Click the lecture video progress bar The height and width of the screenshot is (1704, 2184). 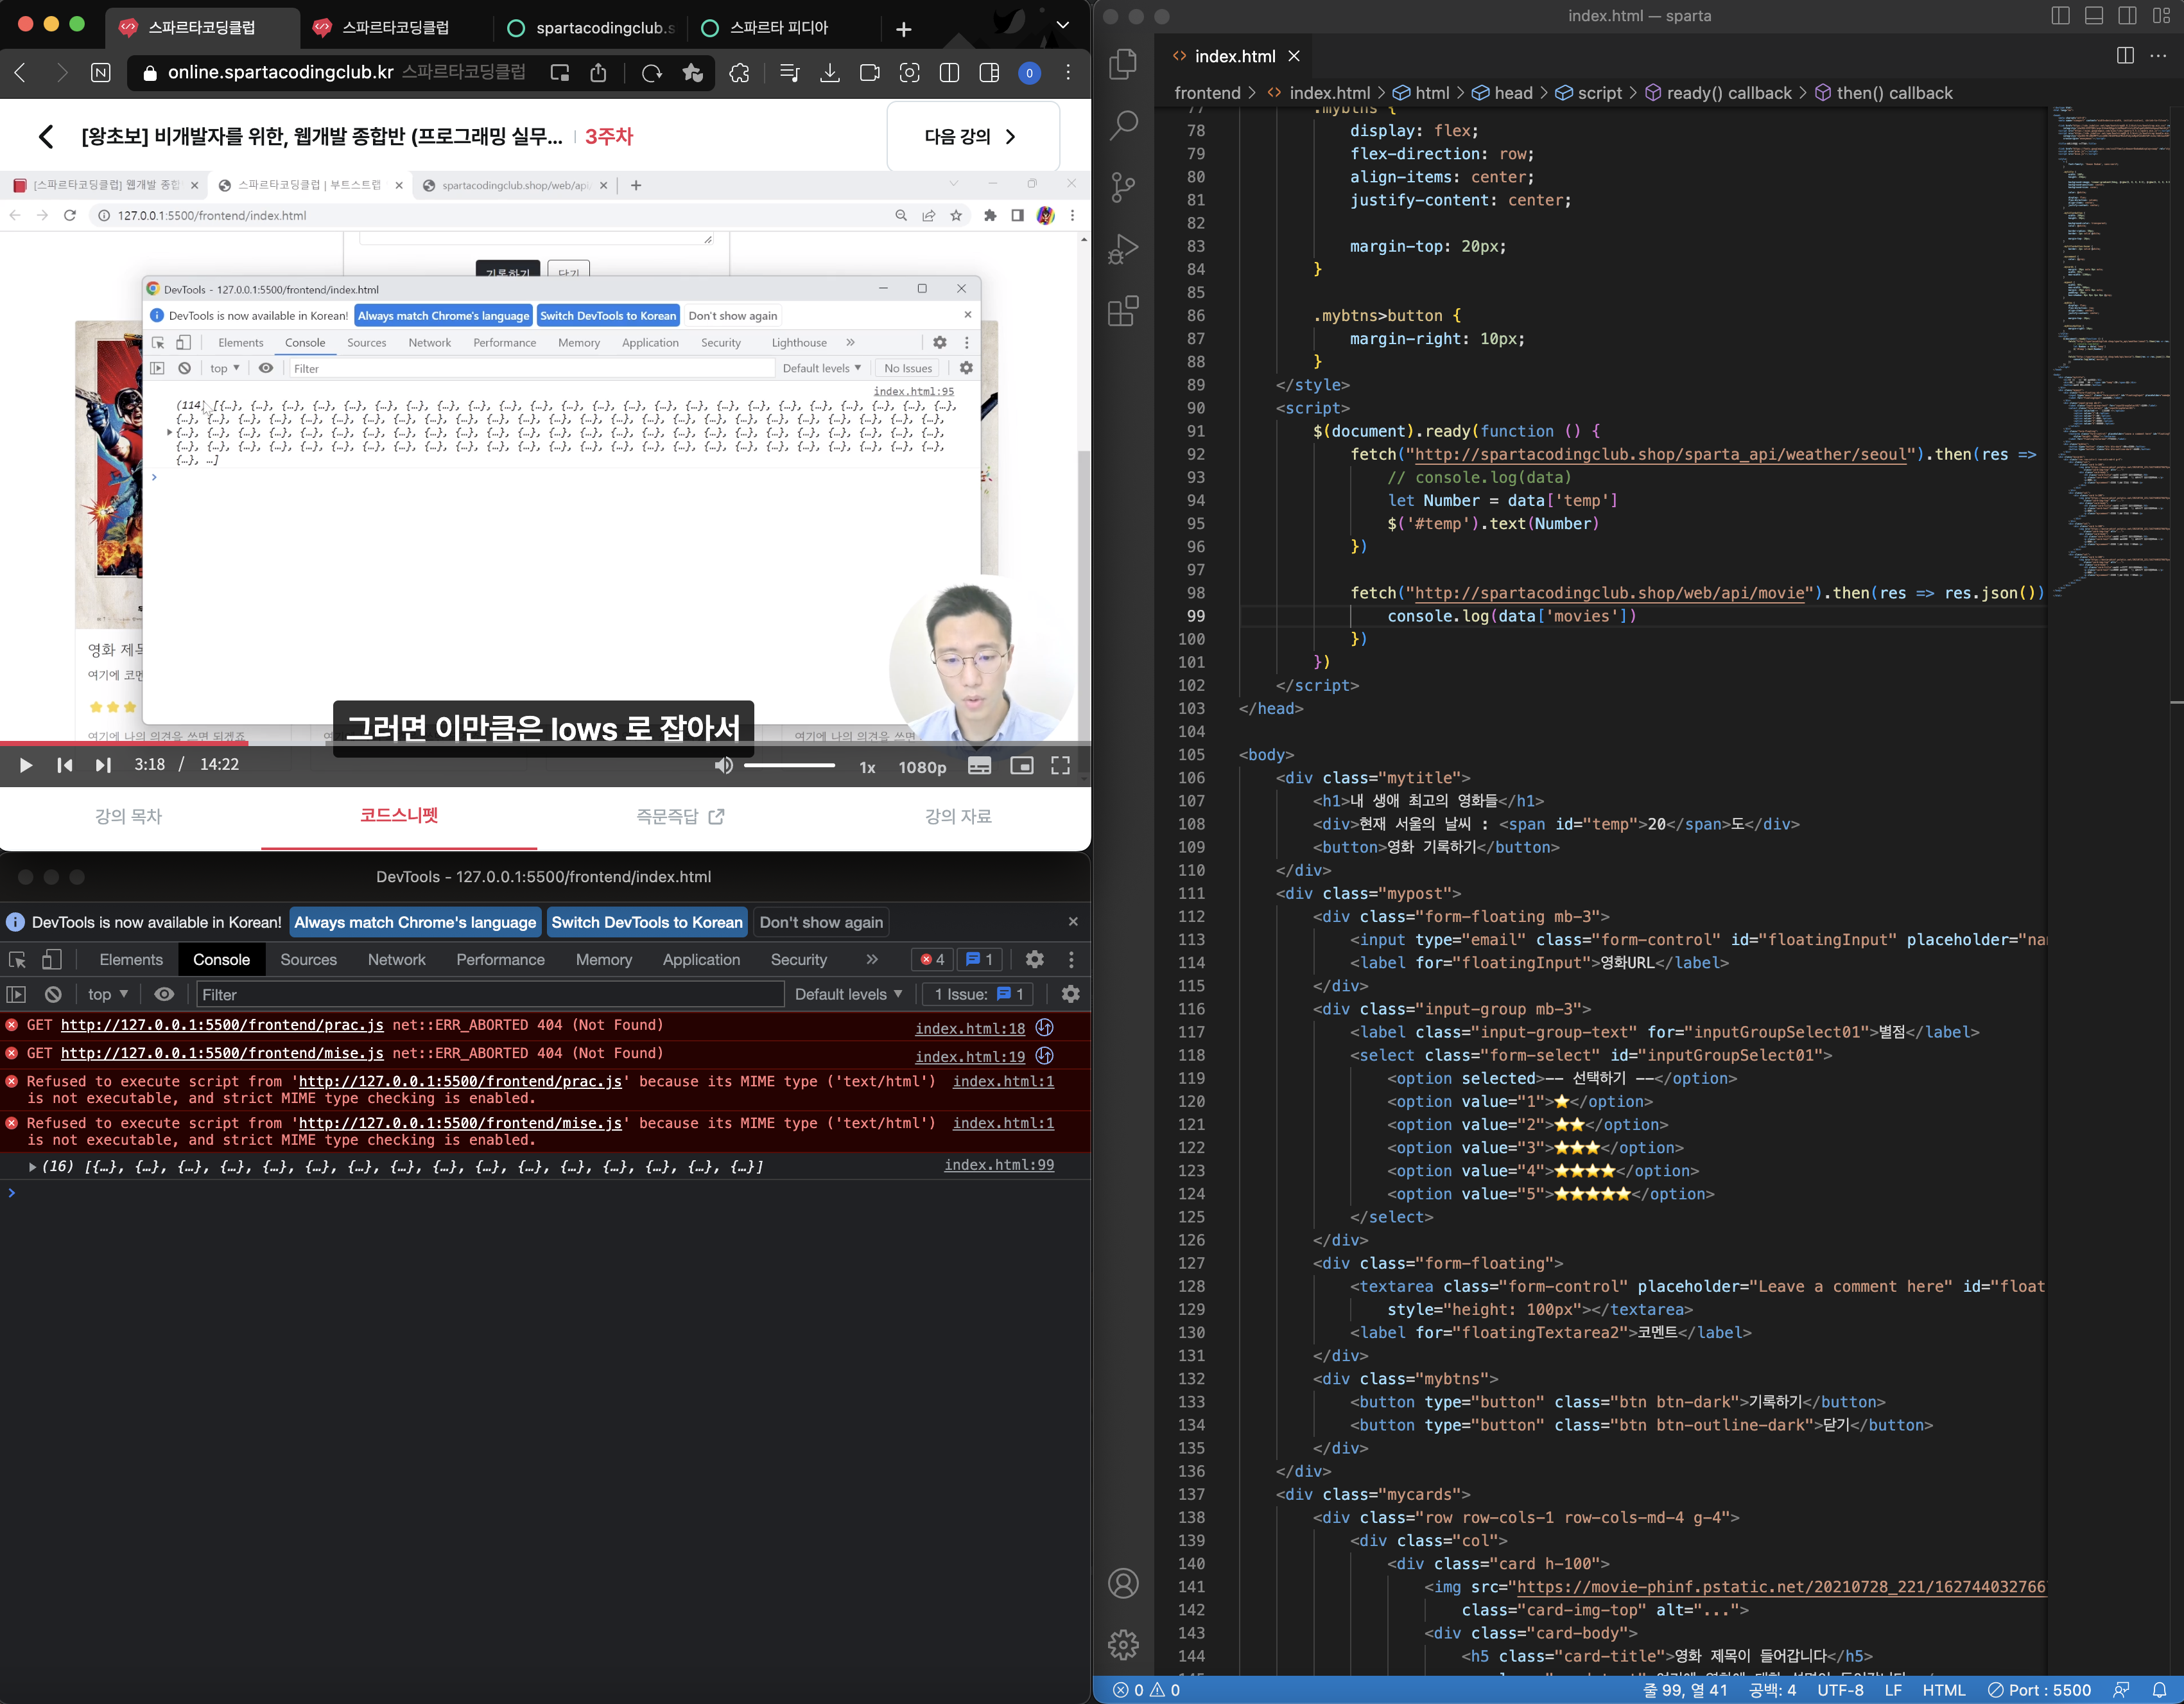pos(545,743)
